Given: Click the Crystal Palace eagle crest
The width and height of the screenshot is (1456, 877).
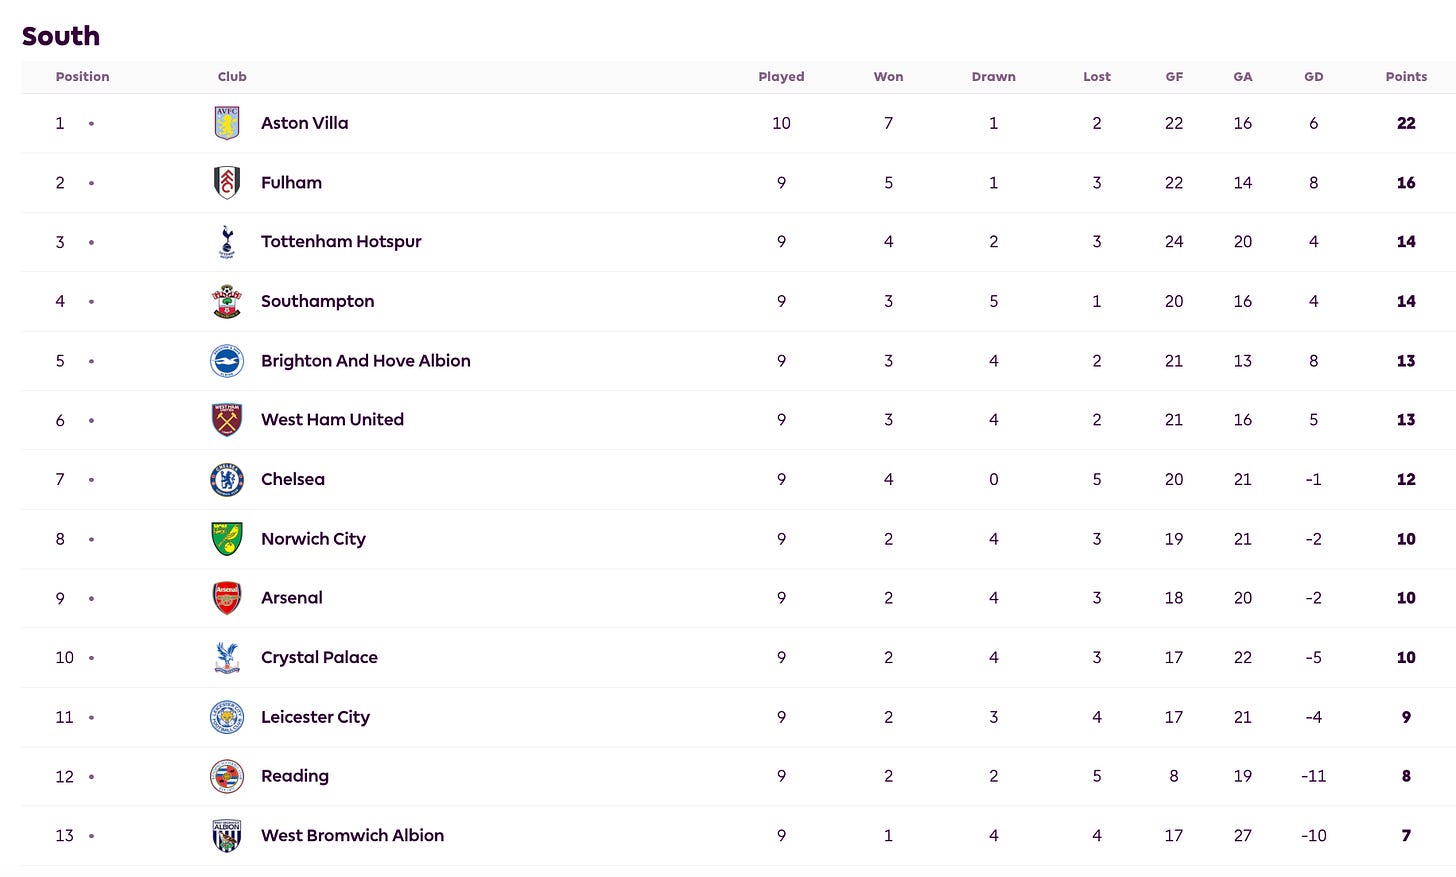Looking at the screenshot, I should click(227, 658).
